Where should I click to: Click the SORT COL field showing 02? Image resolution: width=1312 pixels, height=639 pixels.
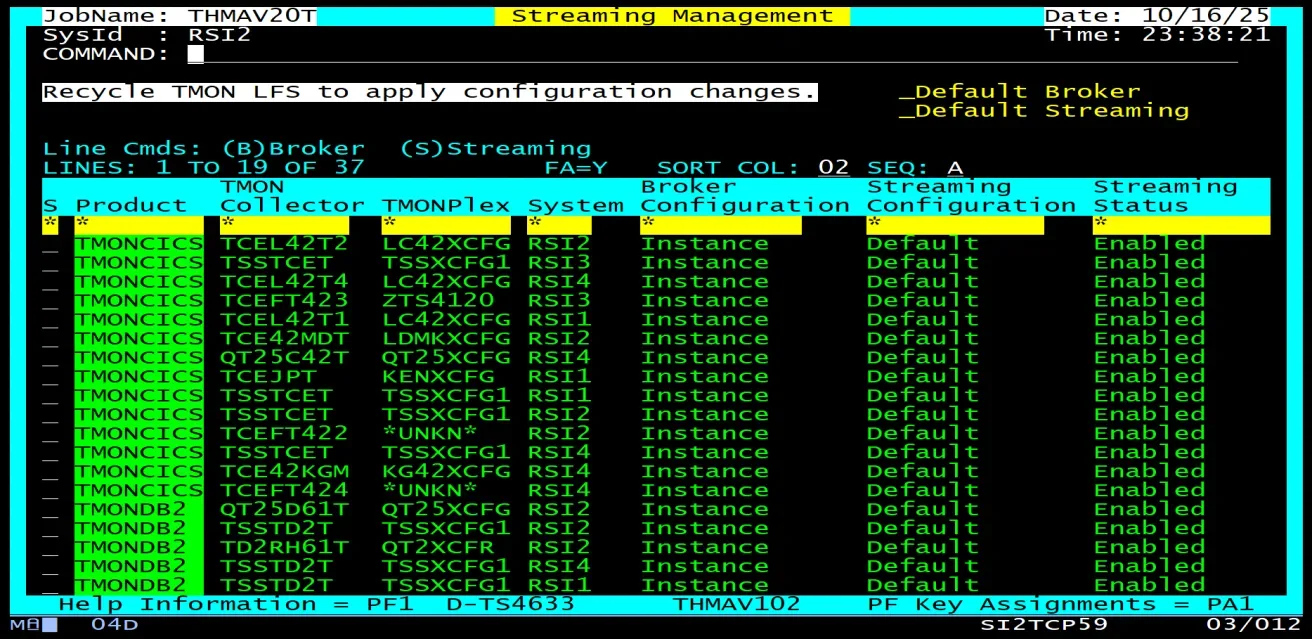tap(833, 167)
